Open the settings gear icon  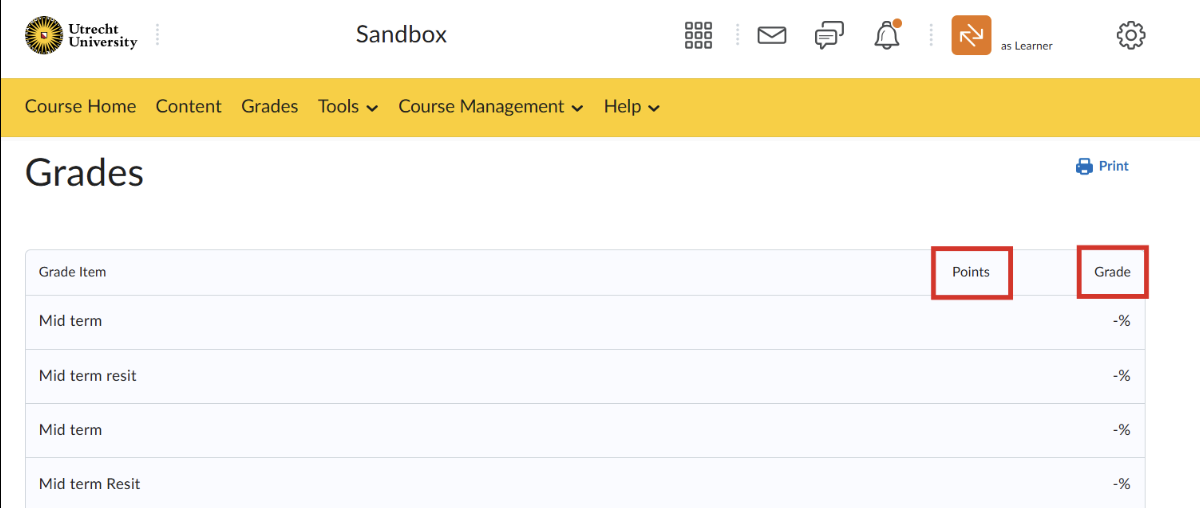[x=1130, y=36]
